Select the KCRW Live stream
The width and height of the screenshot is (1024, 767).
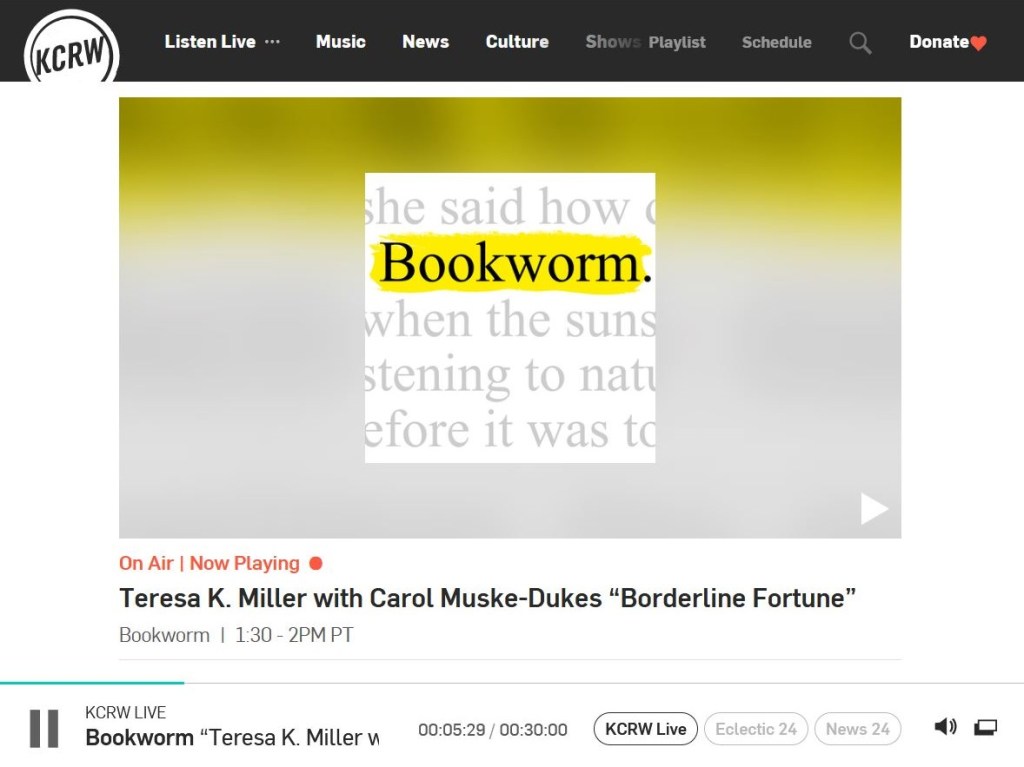[646, 729]
